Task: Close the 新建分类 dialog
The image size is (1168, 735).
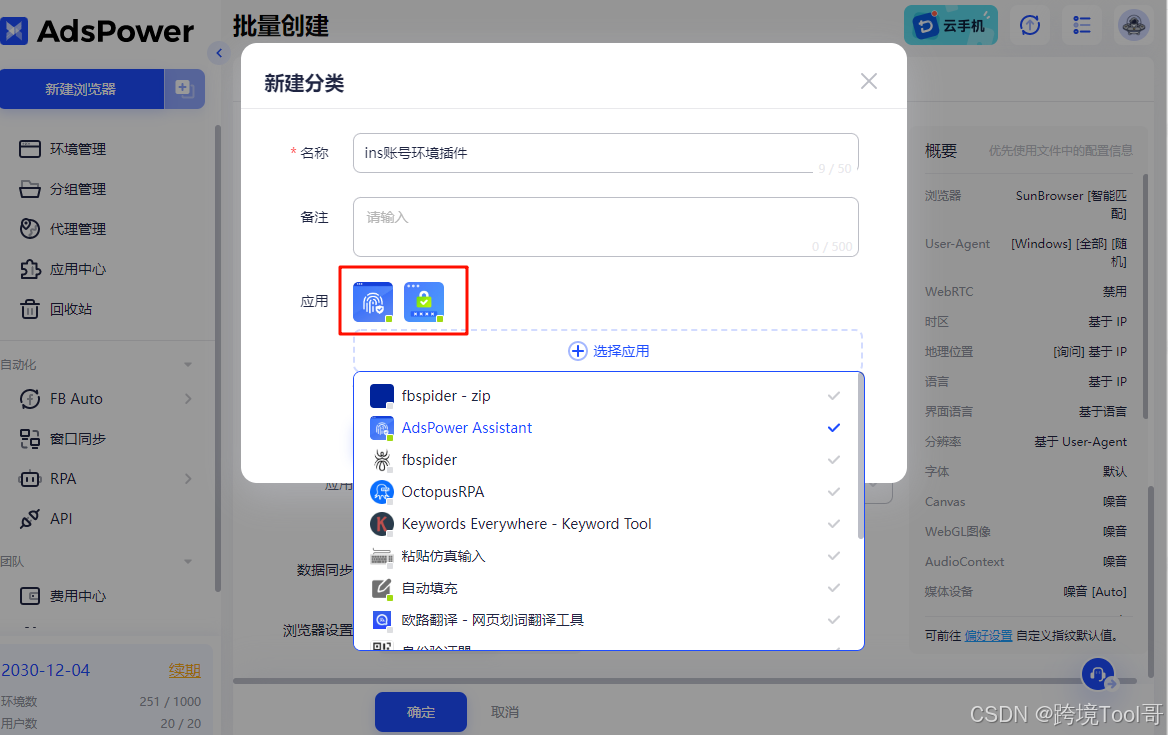Action: (869, 81)
